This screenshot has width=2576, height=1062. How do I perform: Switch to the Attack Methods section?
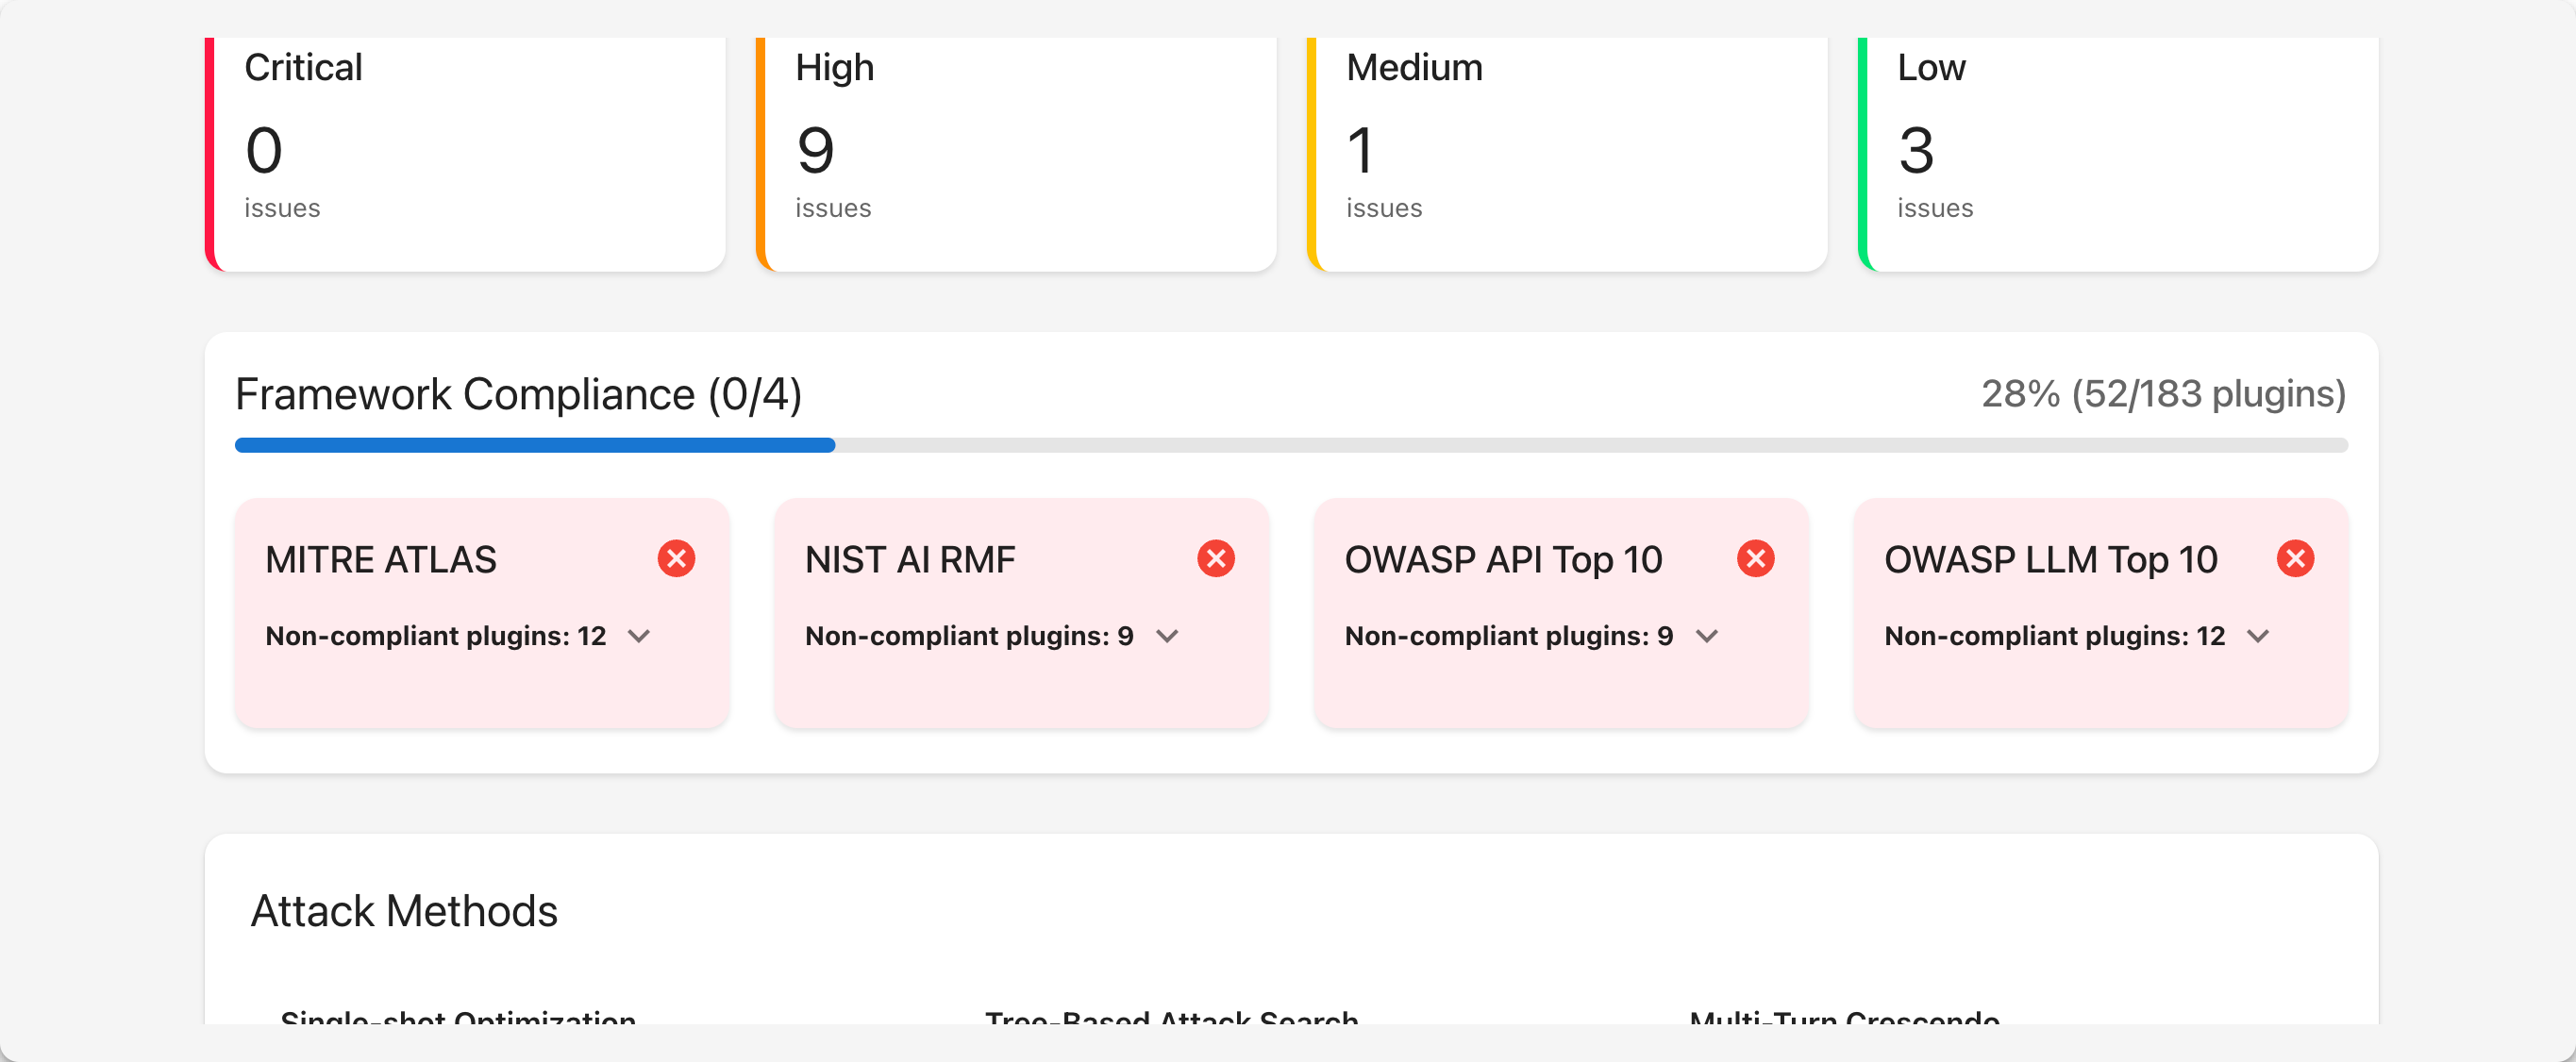coord(404,910)
